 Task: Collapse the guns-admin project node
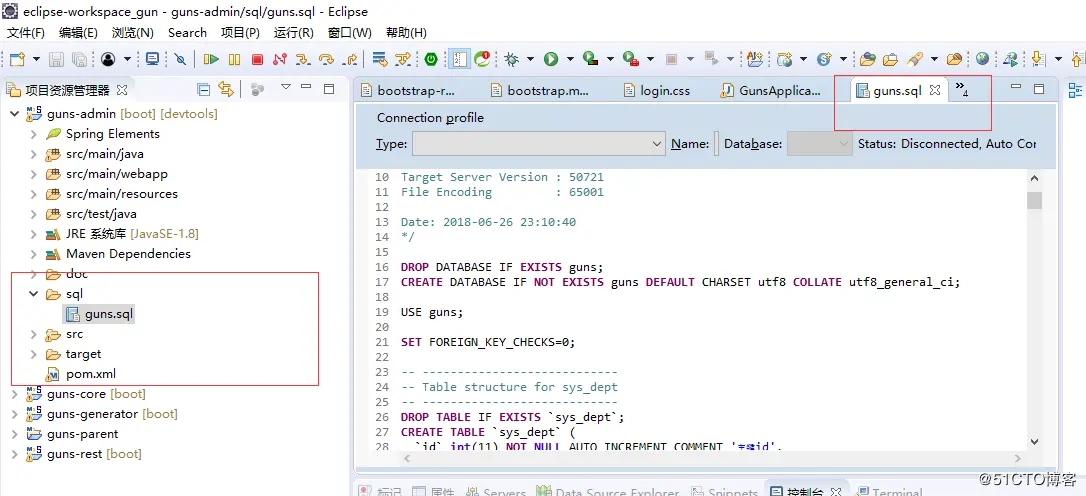[15, 114]
